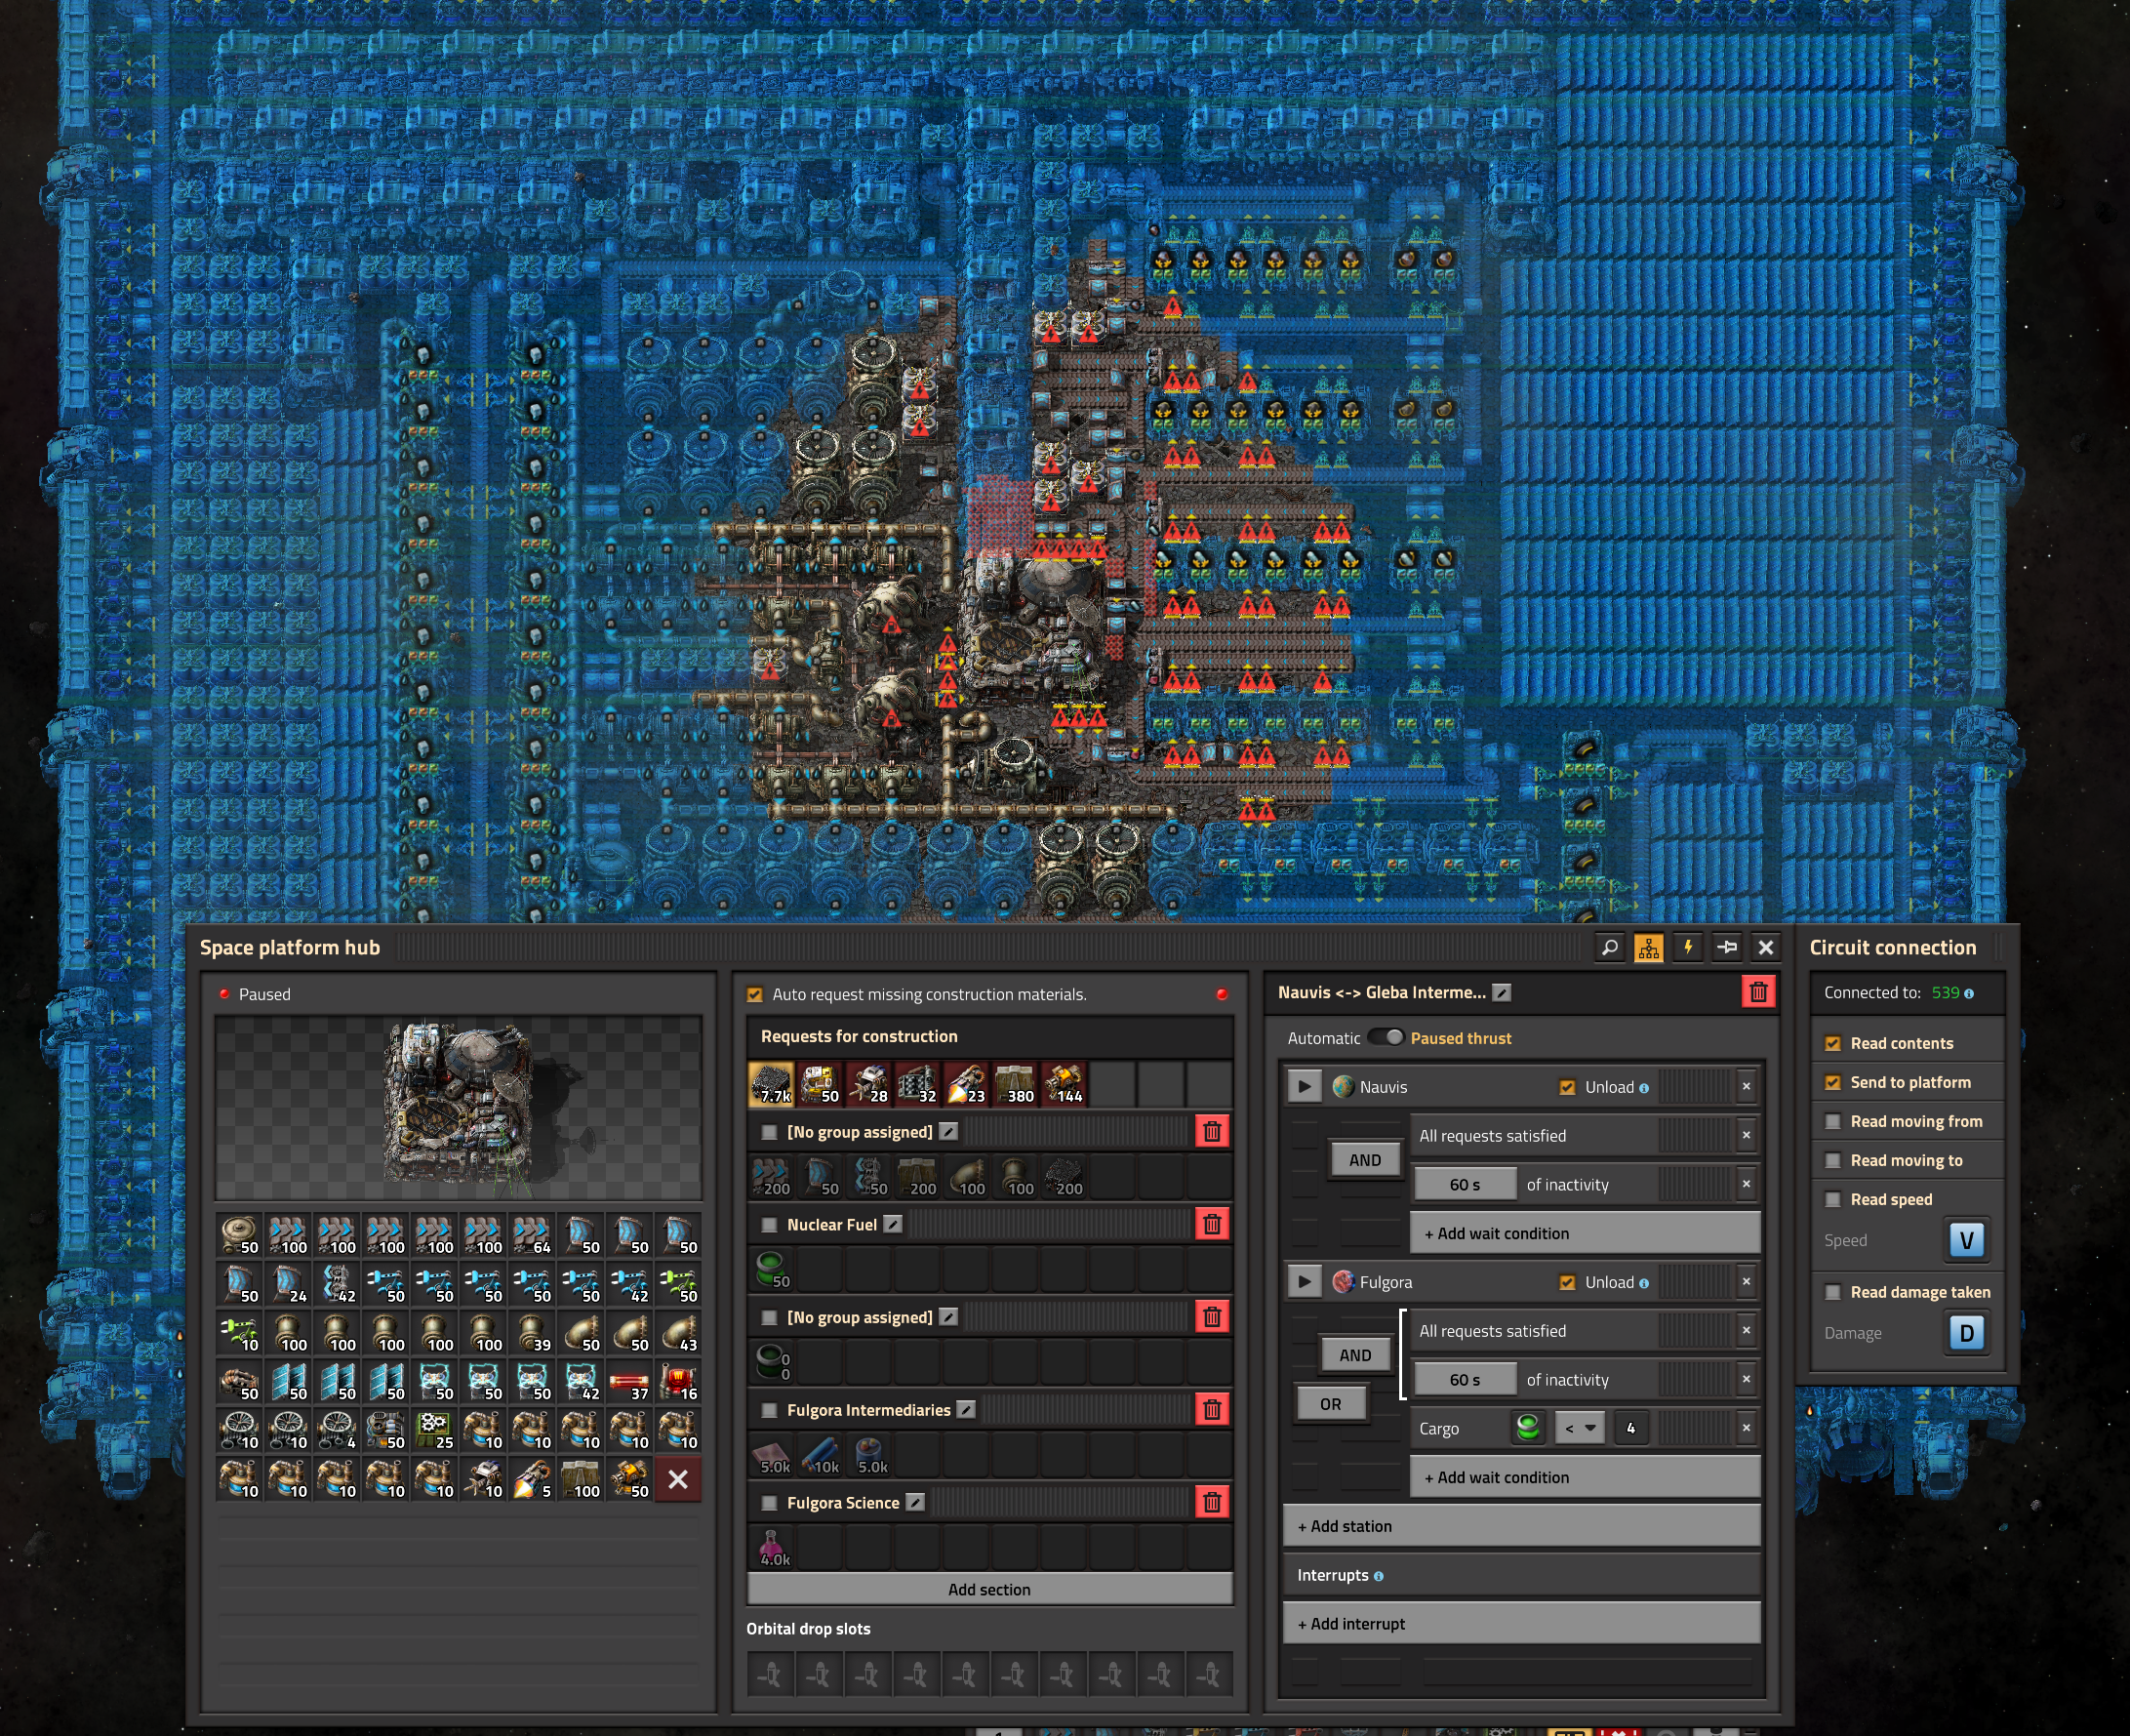Click the space platform hub preview image

coord(458,1108)
